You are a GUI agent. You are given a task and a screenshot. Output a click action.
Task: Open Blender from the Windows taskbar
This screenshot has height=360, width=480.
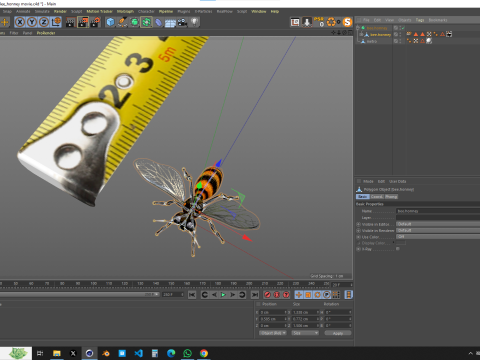[x=106, y=353]
